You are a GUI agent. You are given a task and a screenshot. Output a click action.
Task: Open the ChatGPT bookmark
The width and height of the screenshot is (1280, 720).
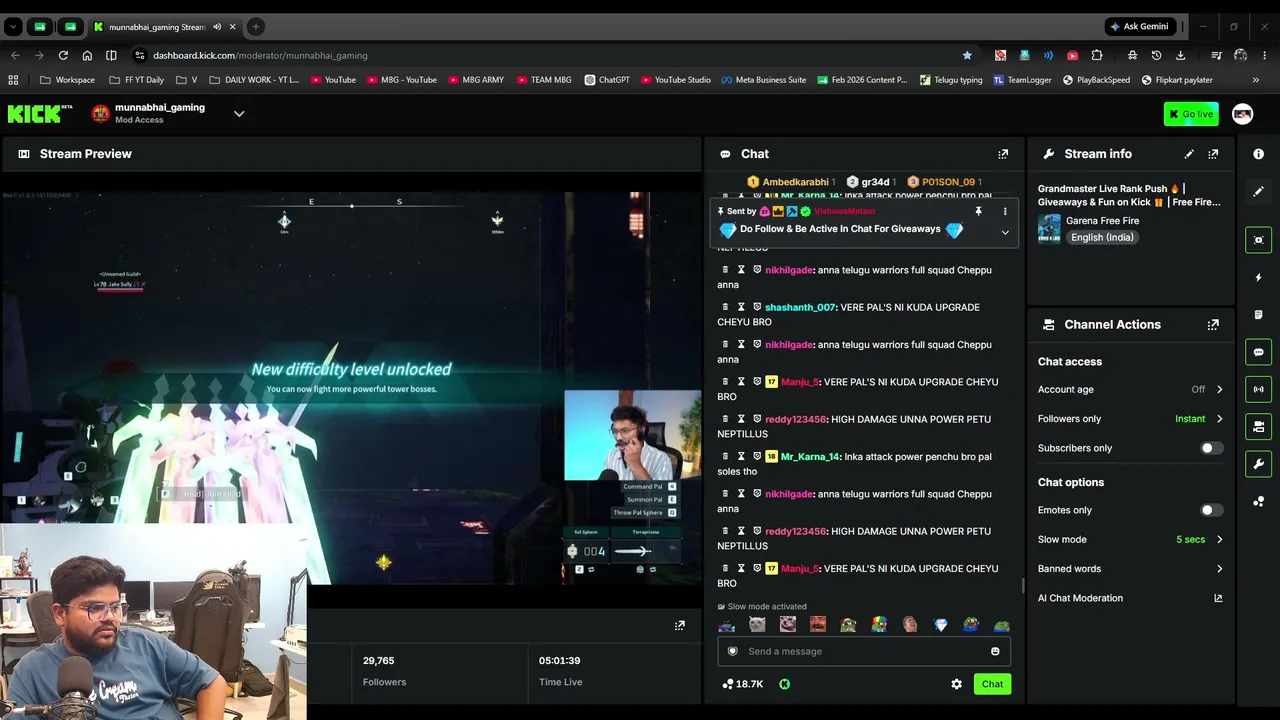[607, 80]
